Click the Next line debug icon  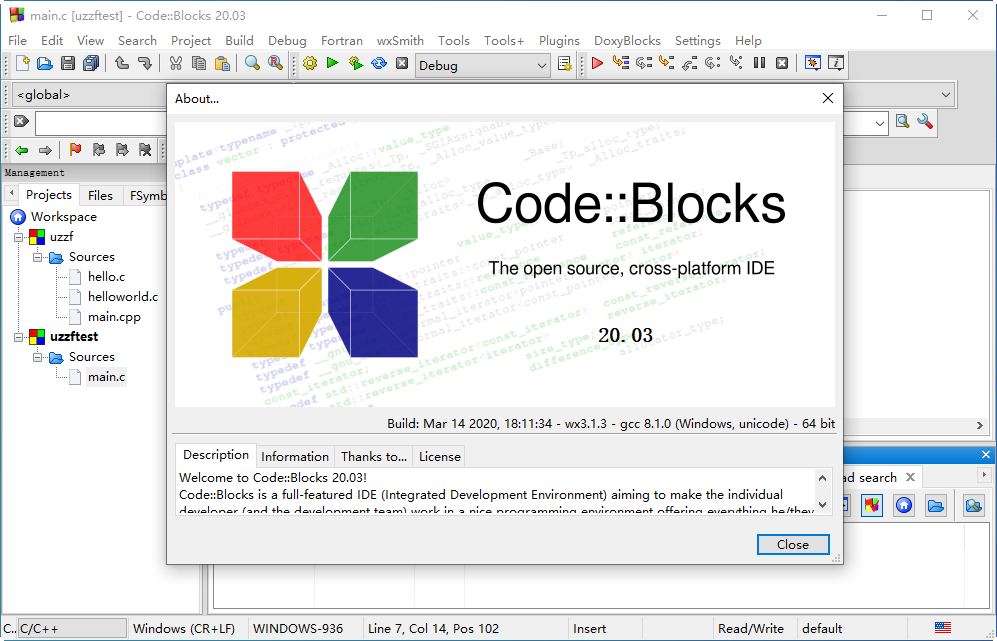click(643, 63)
